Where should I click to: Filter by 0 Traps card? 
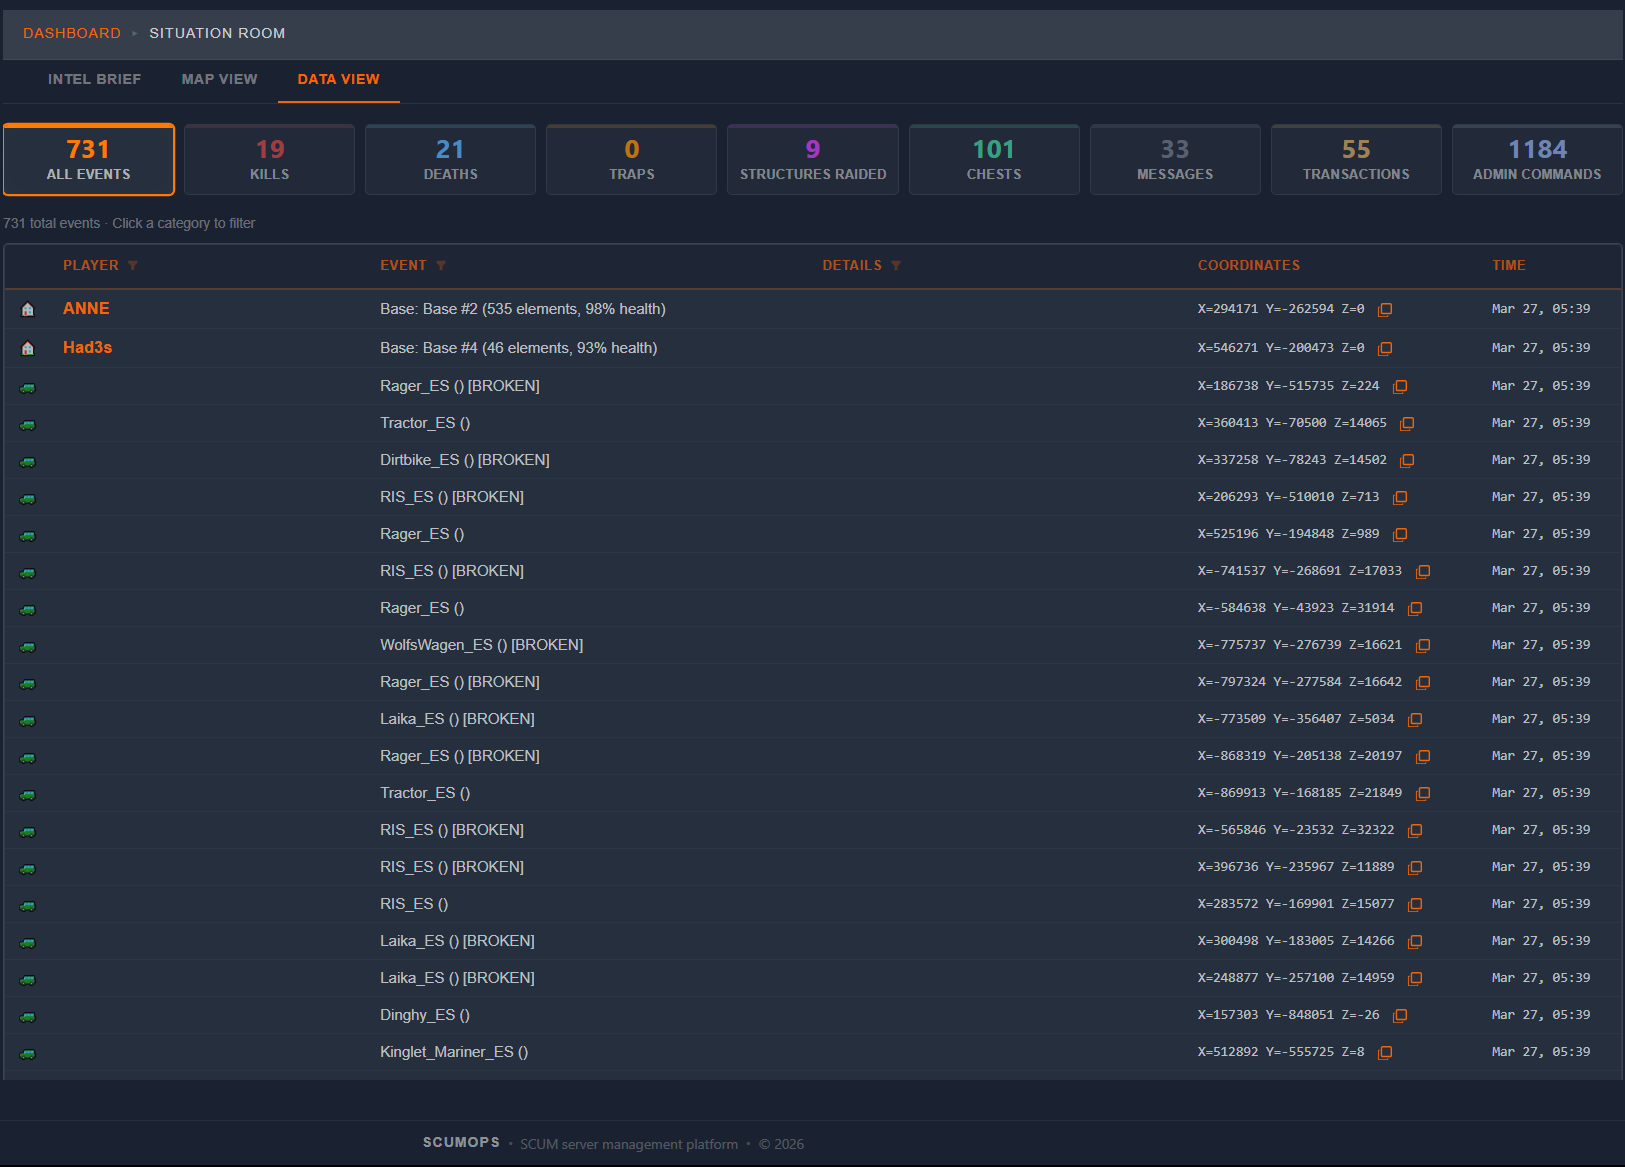point(632,159)
